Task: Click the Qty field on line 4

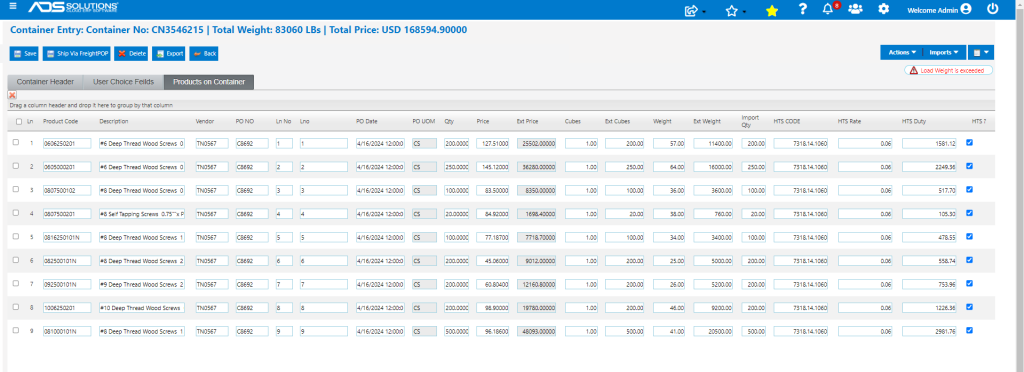Action: [x=456, y=213]
